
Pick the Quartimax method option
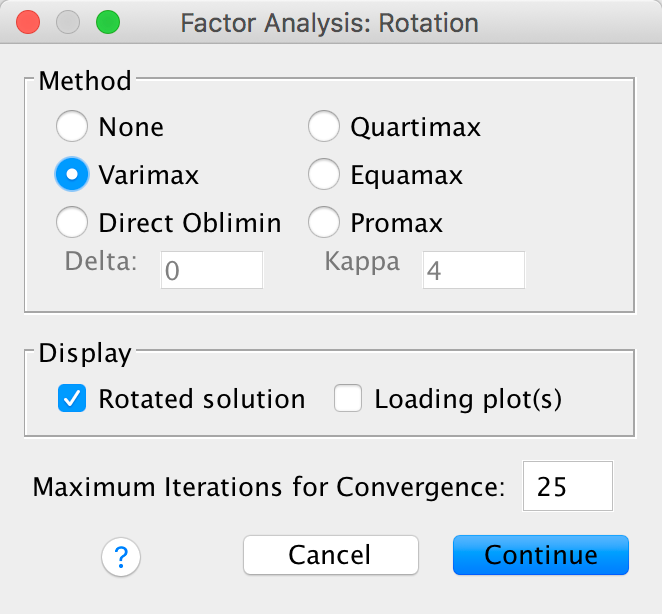323,127
